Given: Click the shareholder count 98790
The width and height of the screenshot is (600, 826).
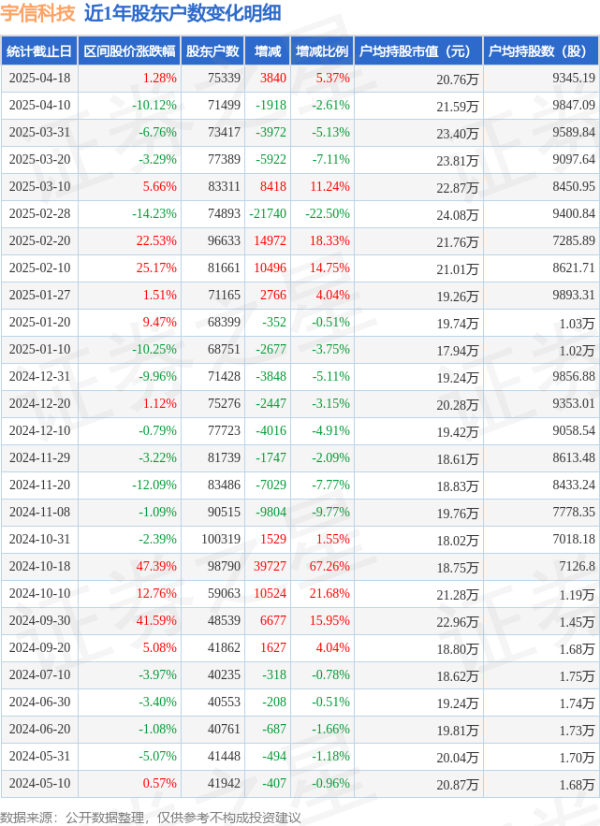Looking at the screenshot, I should coord(224,566).
